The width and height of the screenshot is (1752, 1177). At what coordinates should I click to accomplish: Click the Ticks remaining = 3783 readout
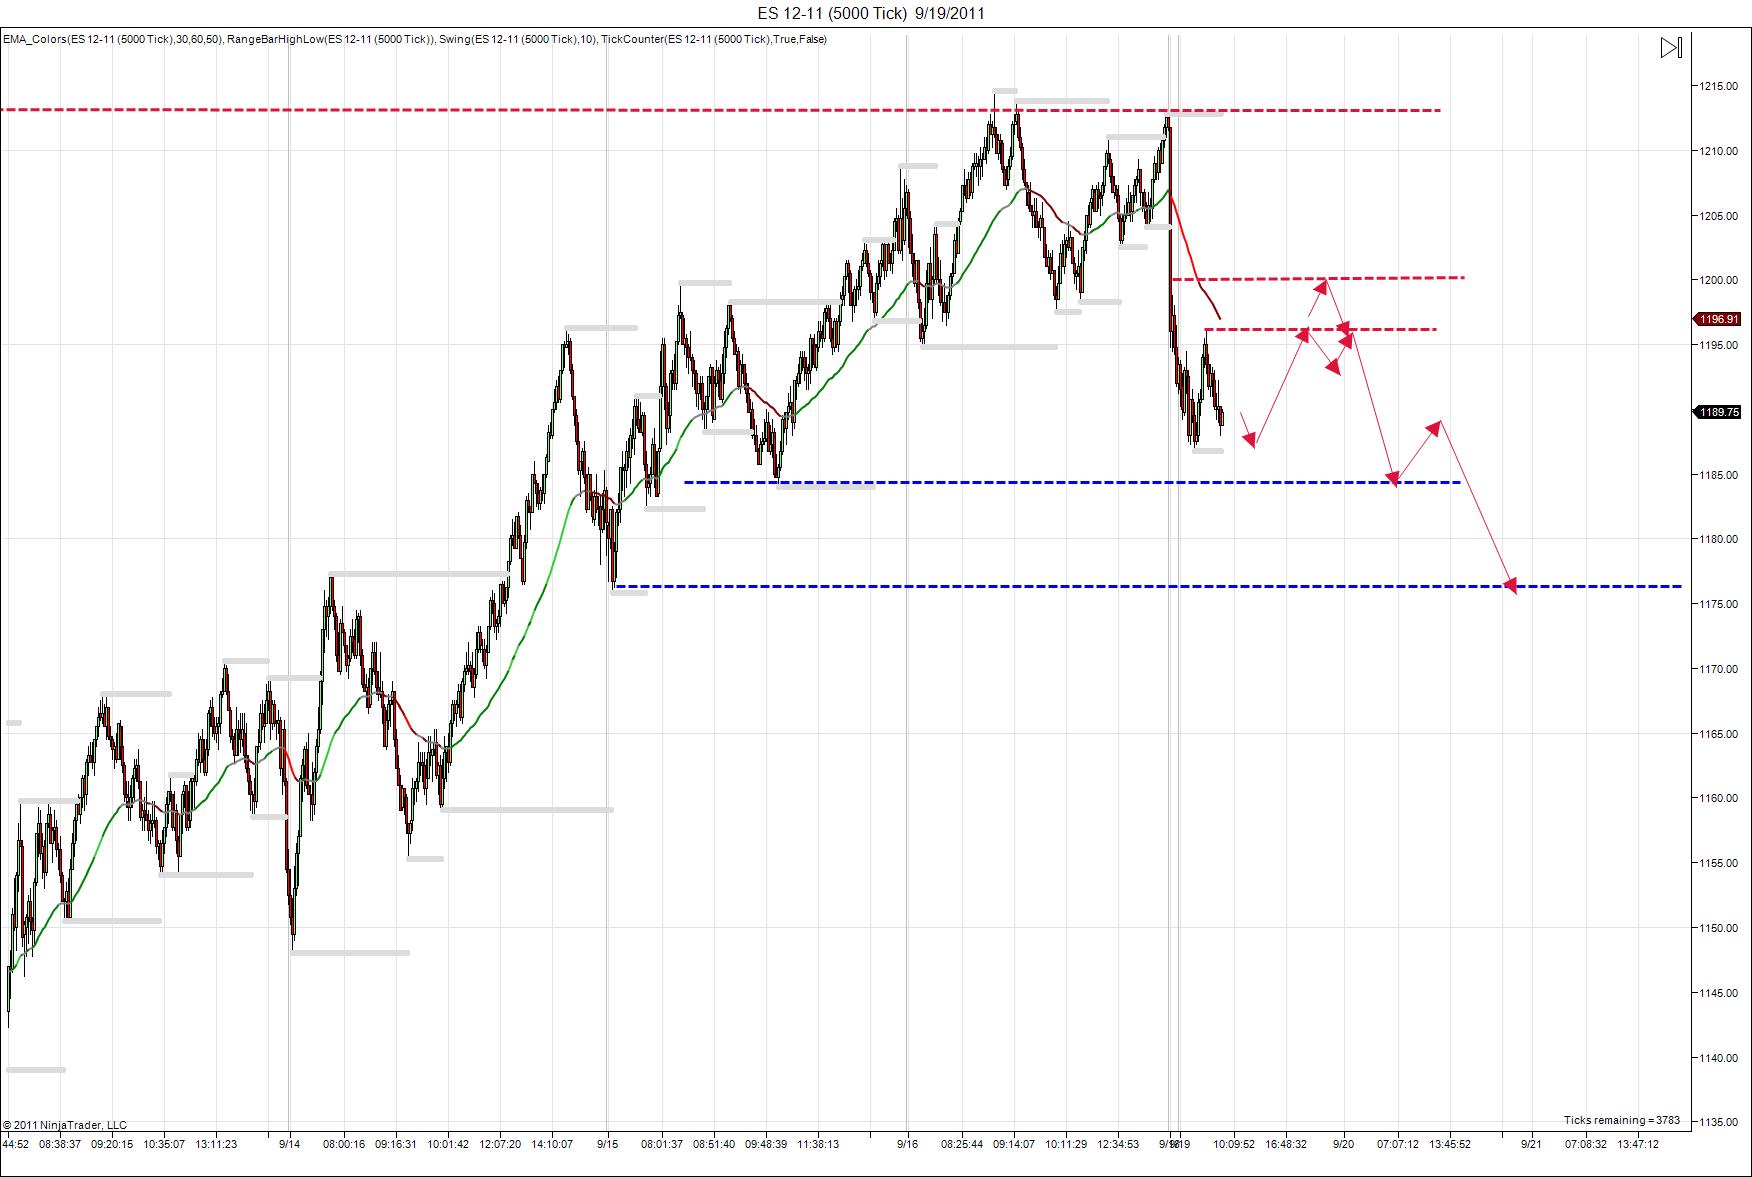tap(1622, 1120)
